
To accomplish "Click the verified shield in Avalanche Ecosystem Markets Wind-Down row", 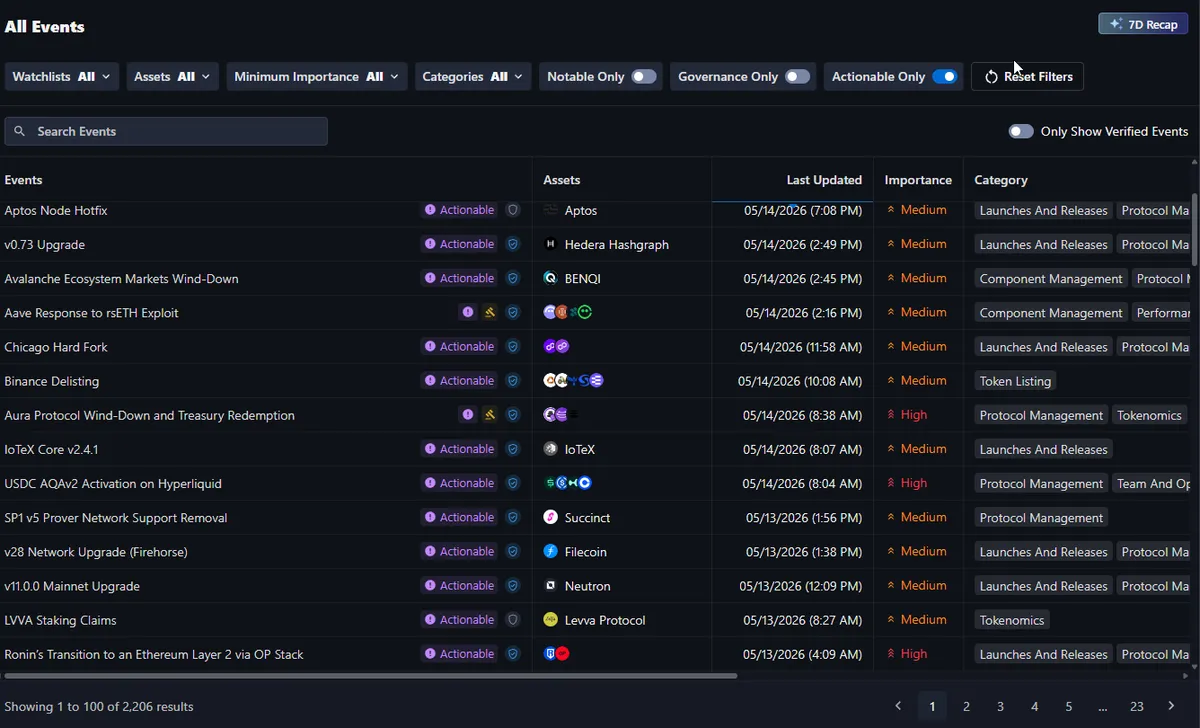I will click(513, 278).
